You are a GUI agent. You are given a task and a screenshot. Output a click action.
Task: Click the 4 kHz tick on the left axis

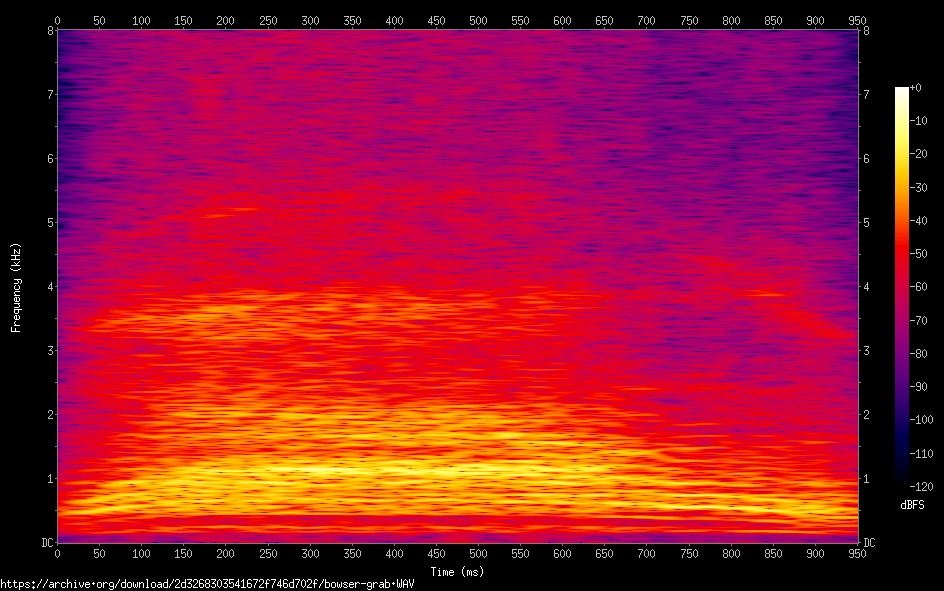point(48,287)
